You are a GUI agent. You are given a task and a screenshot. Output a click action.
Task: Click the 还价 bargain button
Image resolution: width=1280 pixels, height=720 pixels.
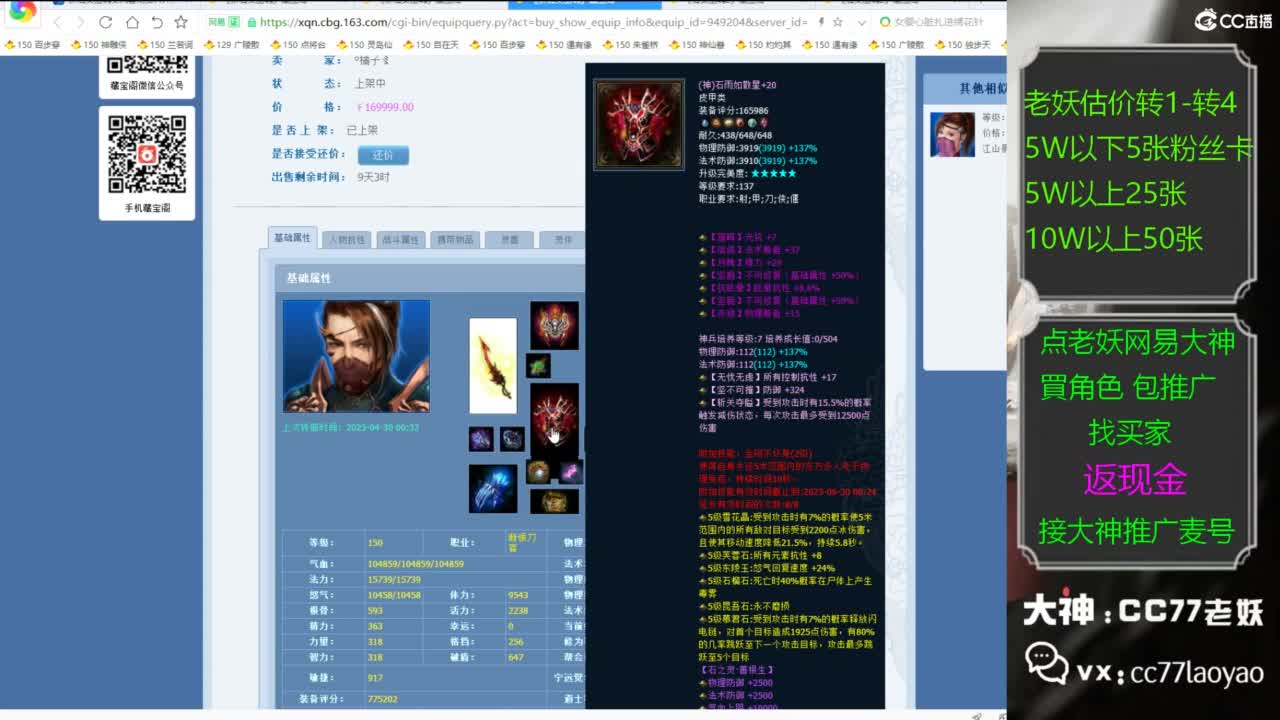click(x=383, y=155)
